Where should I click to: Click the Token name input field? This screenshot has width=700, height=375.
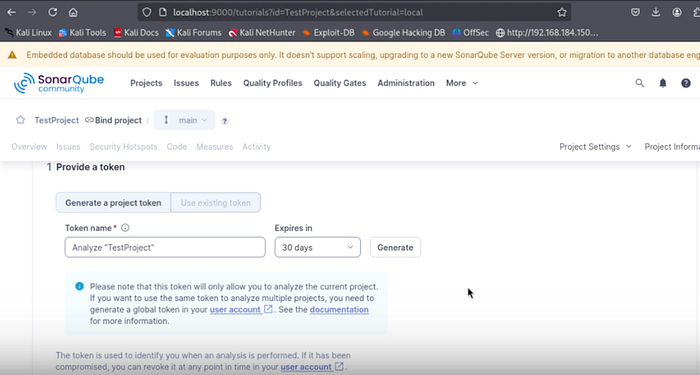(165, 247)
